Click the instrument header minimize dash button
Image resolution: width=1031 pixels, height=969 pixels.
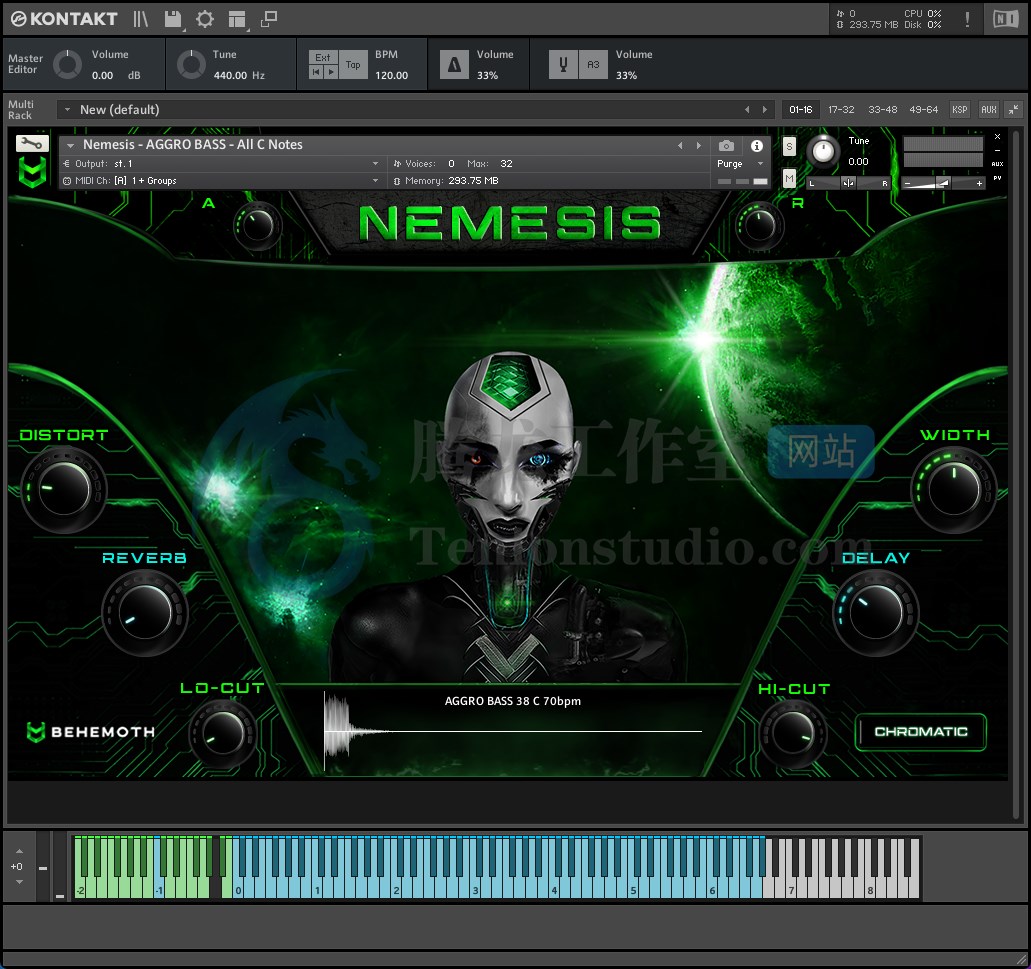997,151
